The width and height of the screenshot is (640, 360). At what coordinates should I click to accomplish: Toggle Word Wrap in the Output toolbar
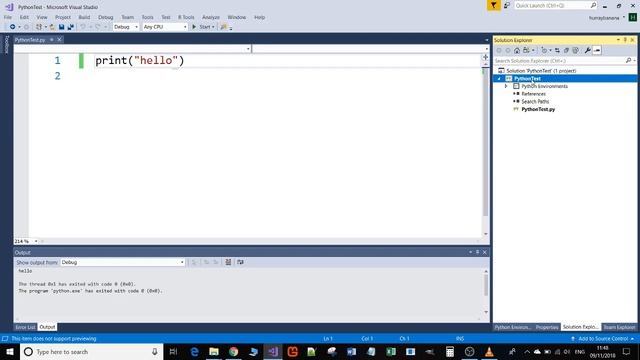coord(240,262)
